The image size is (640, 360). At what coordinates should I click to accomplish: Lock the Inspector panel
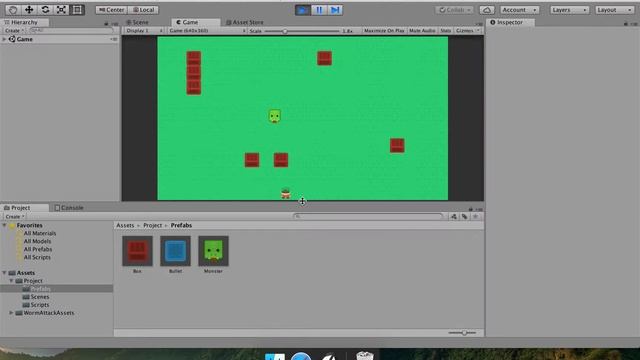coord(626,24)
